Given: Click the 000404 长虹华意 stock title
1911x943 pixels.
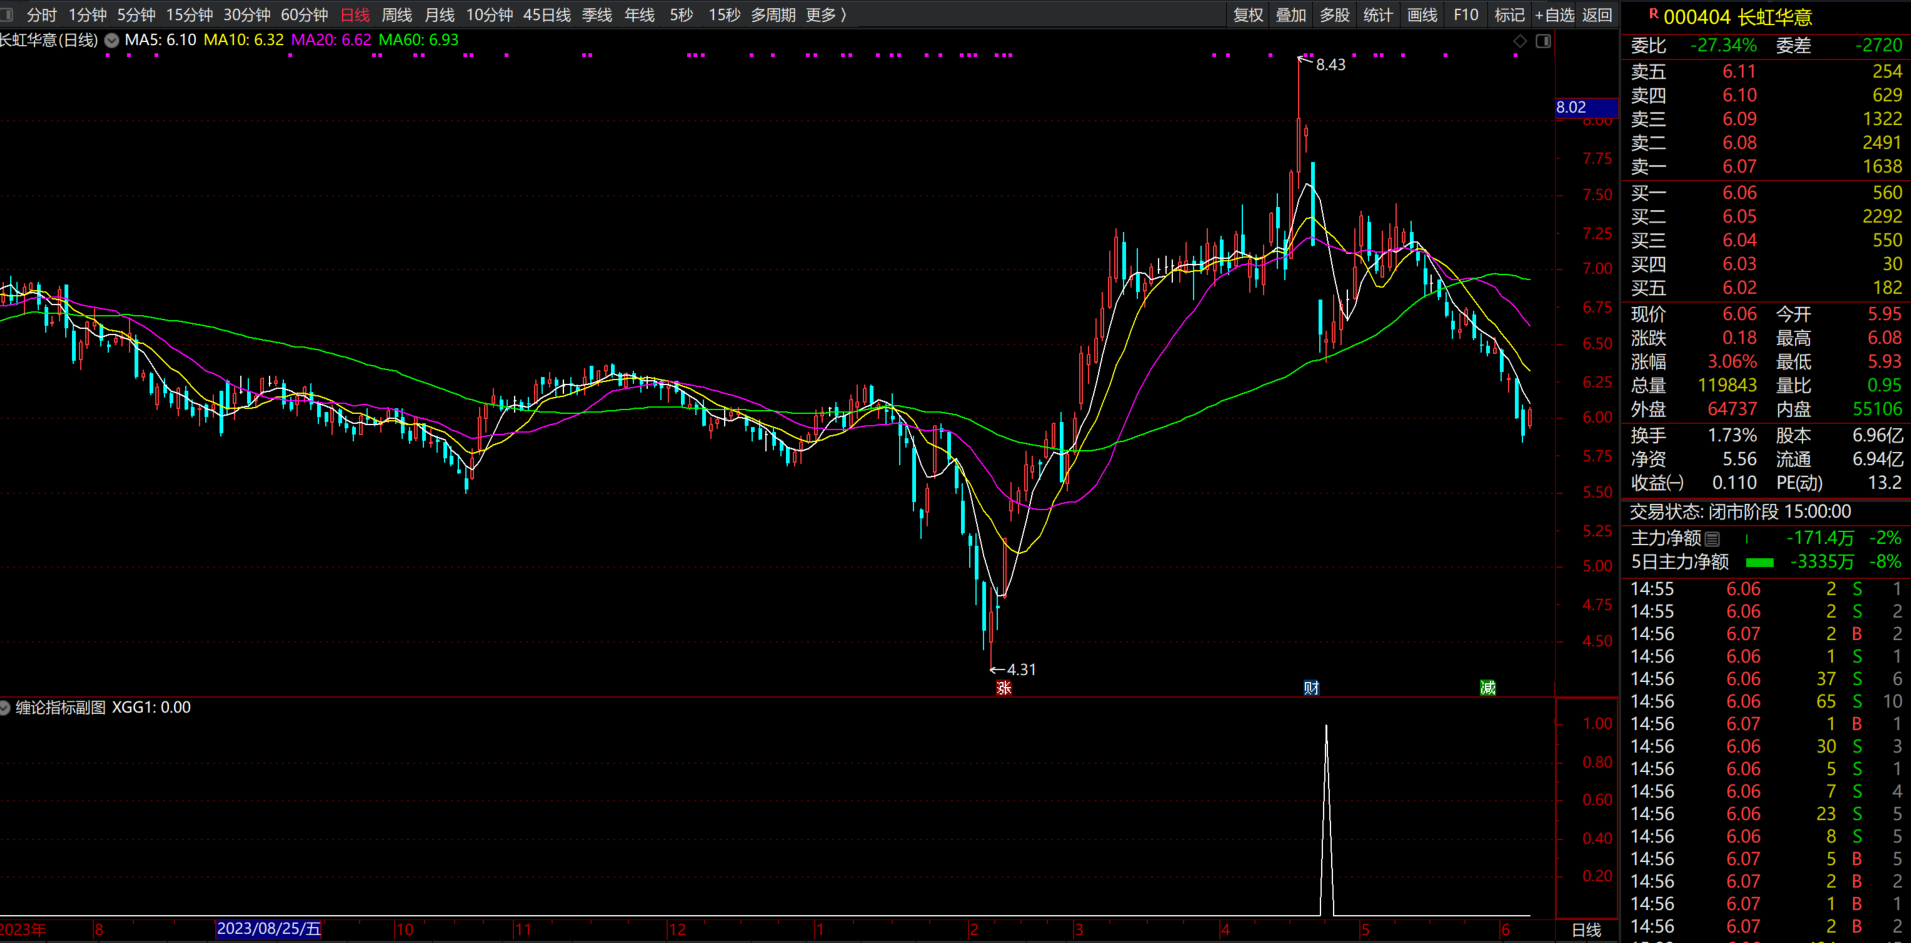Looking at the screenshot, I should 1738,17.
